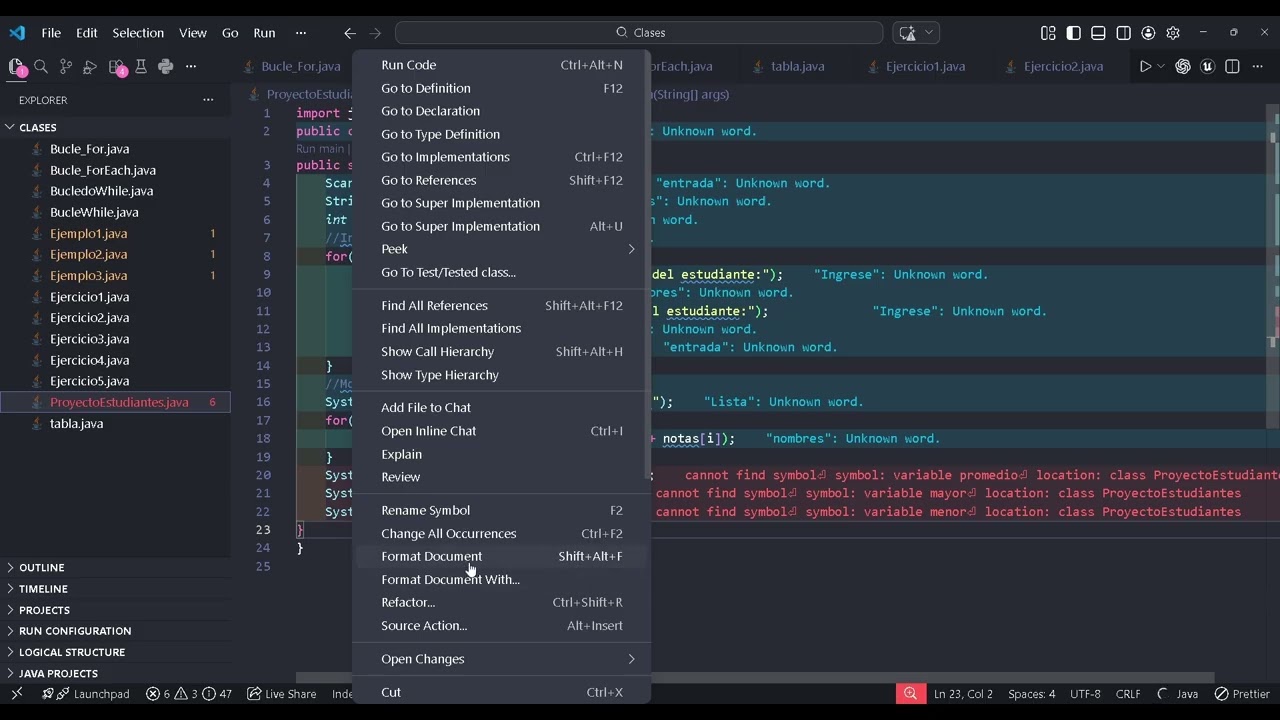The width and height of the screenshot is (1280, 720).
Task: Switch to Ejercicio2.java tab
Action: [1063, 67]
